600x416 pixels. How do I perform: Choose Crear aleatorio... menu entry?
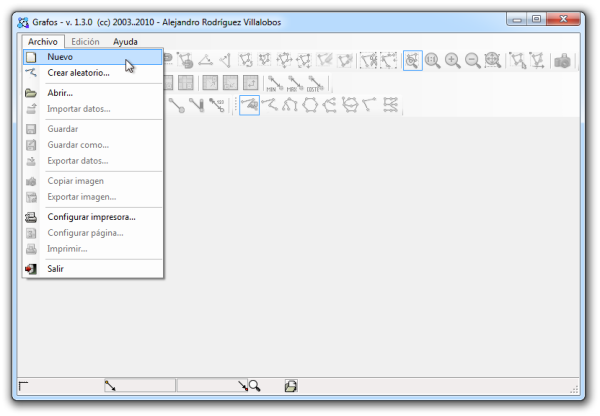coord(93,73)
